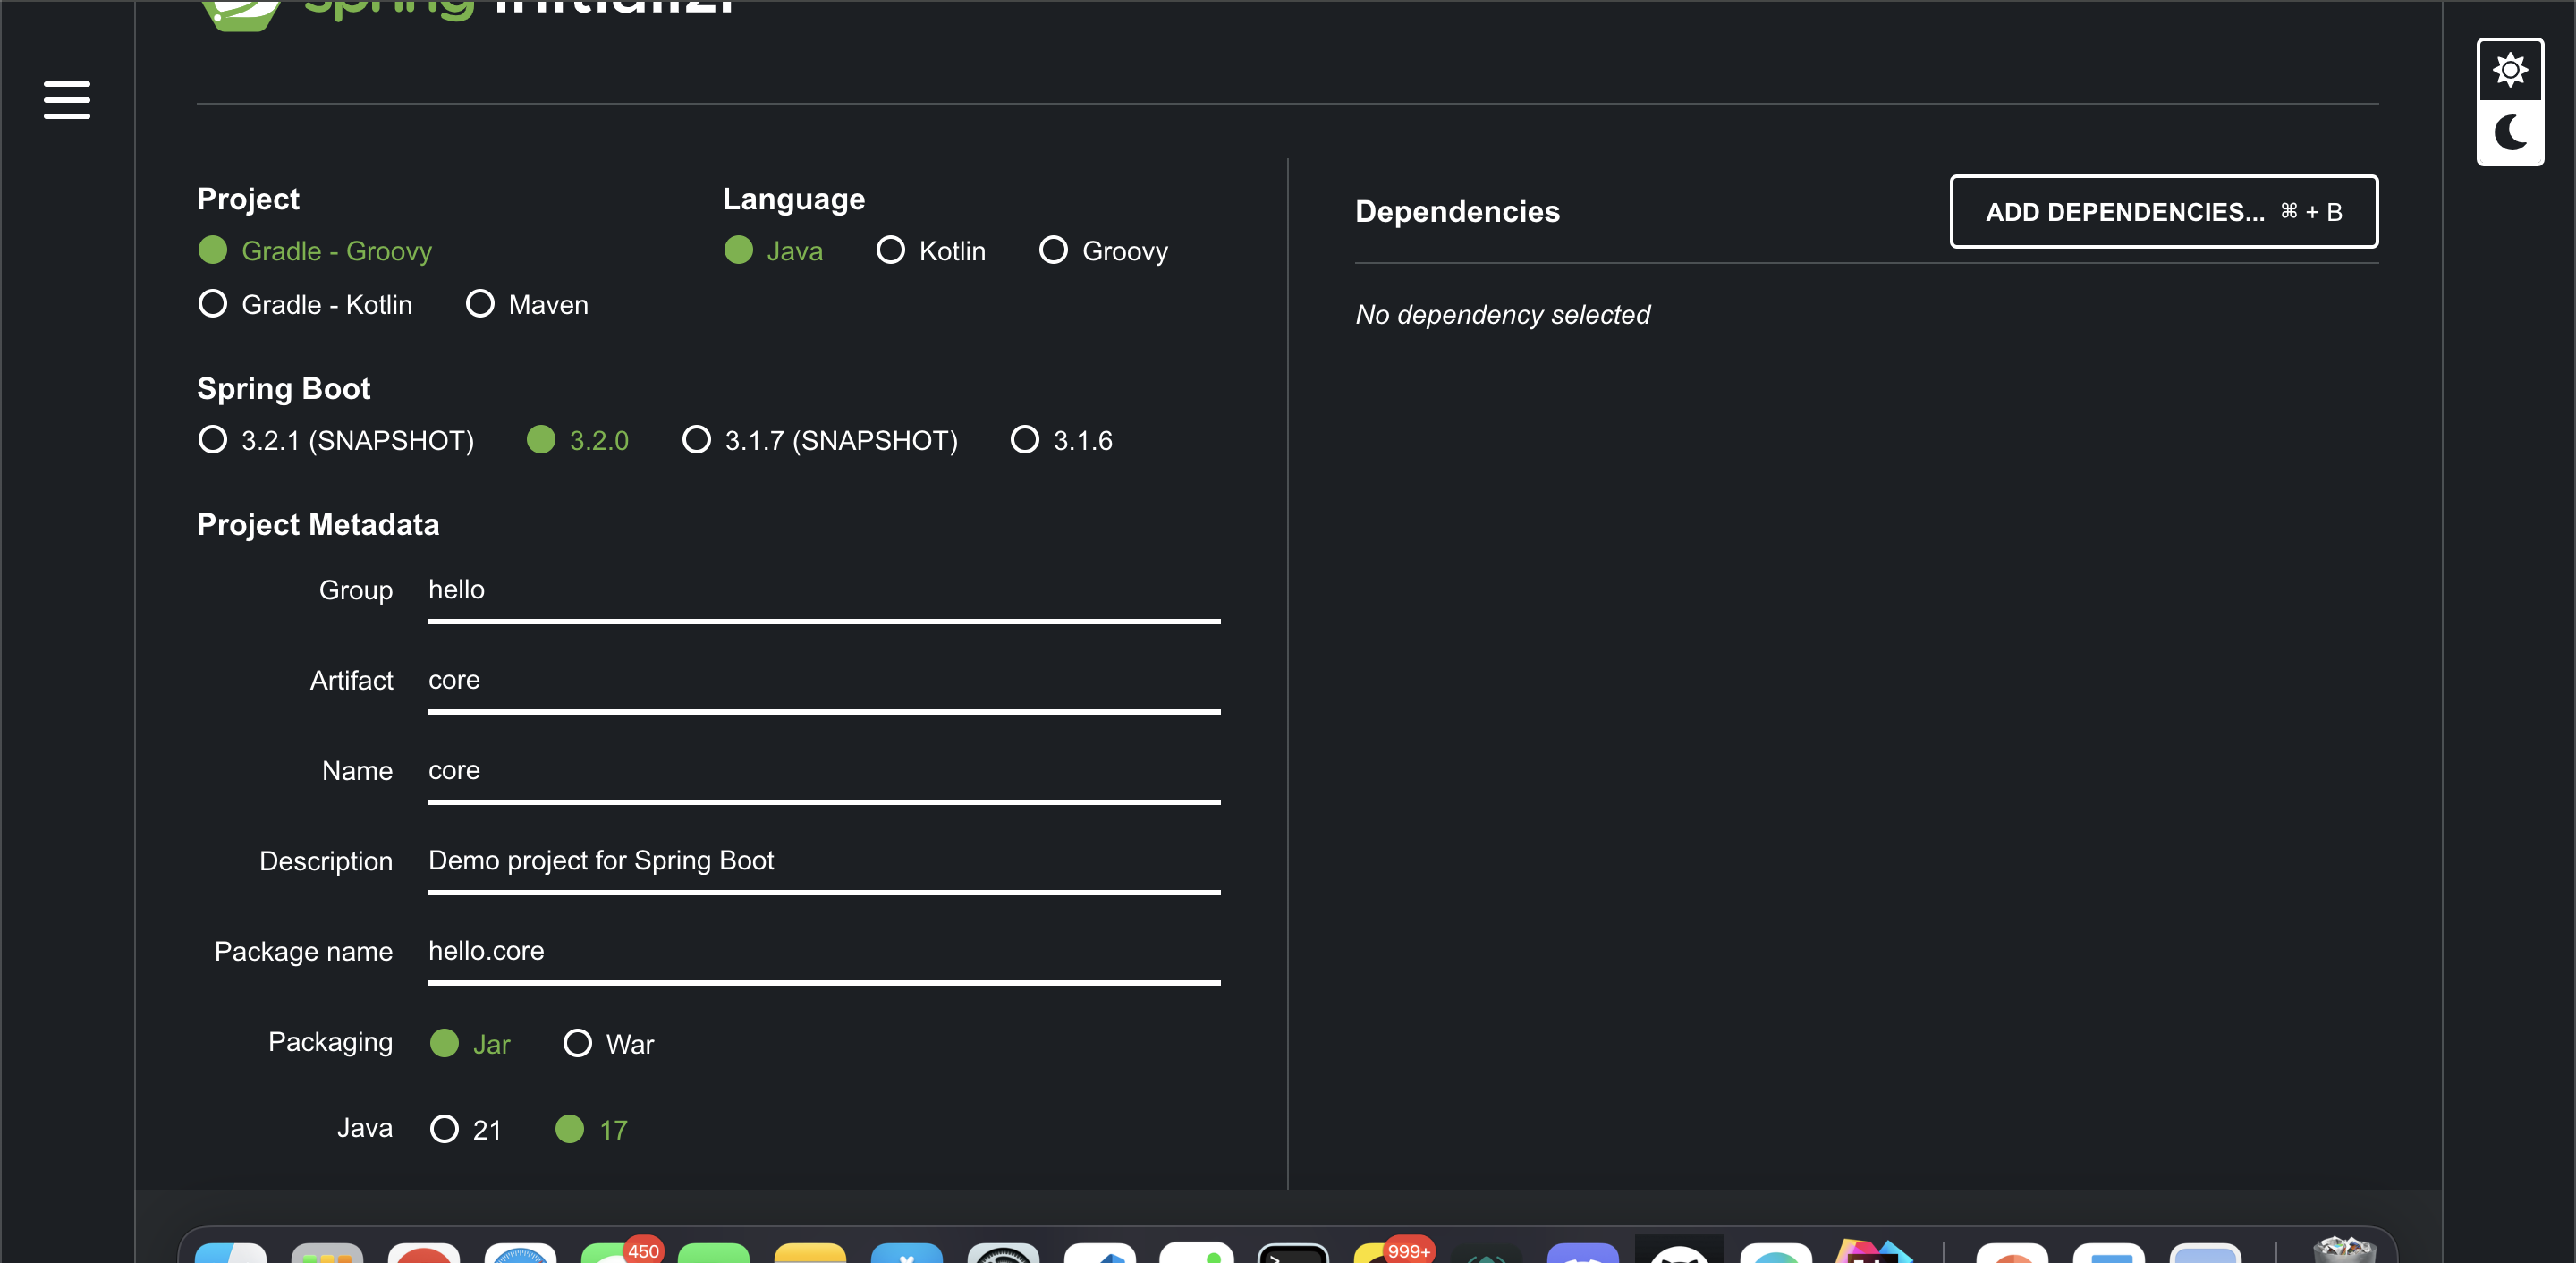Click into the Name input field
The height and width of the screenshot is (1263, 2576).
pyautogui.click(x=824, y=771)
